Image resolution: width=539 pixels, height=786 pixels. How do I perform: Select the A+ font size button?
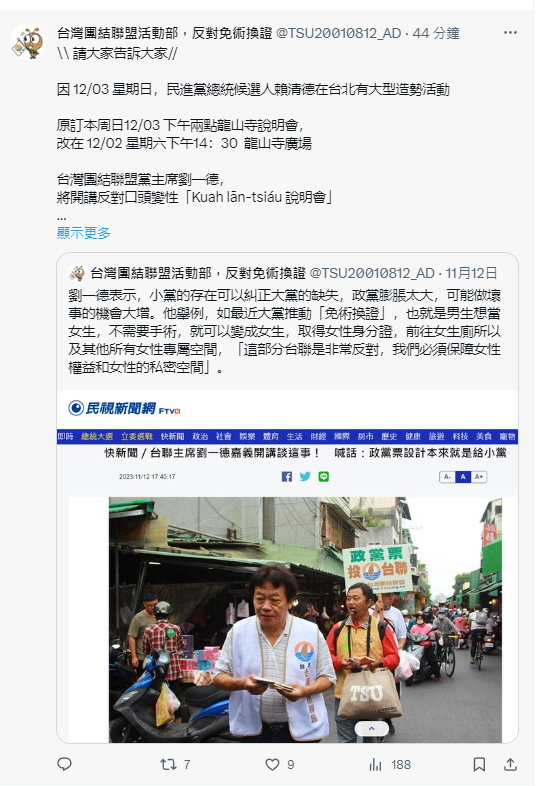(479, 477)
